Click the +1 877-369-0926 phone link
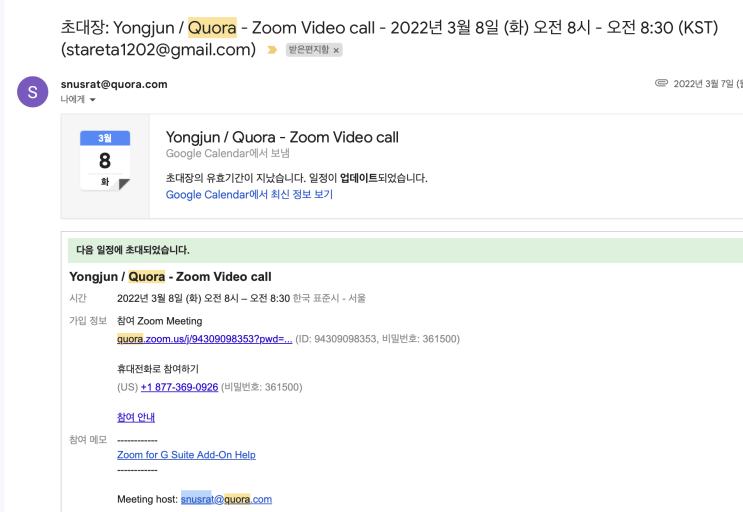 coord(180,387)
